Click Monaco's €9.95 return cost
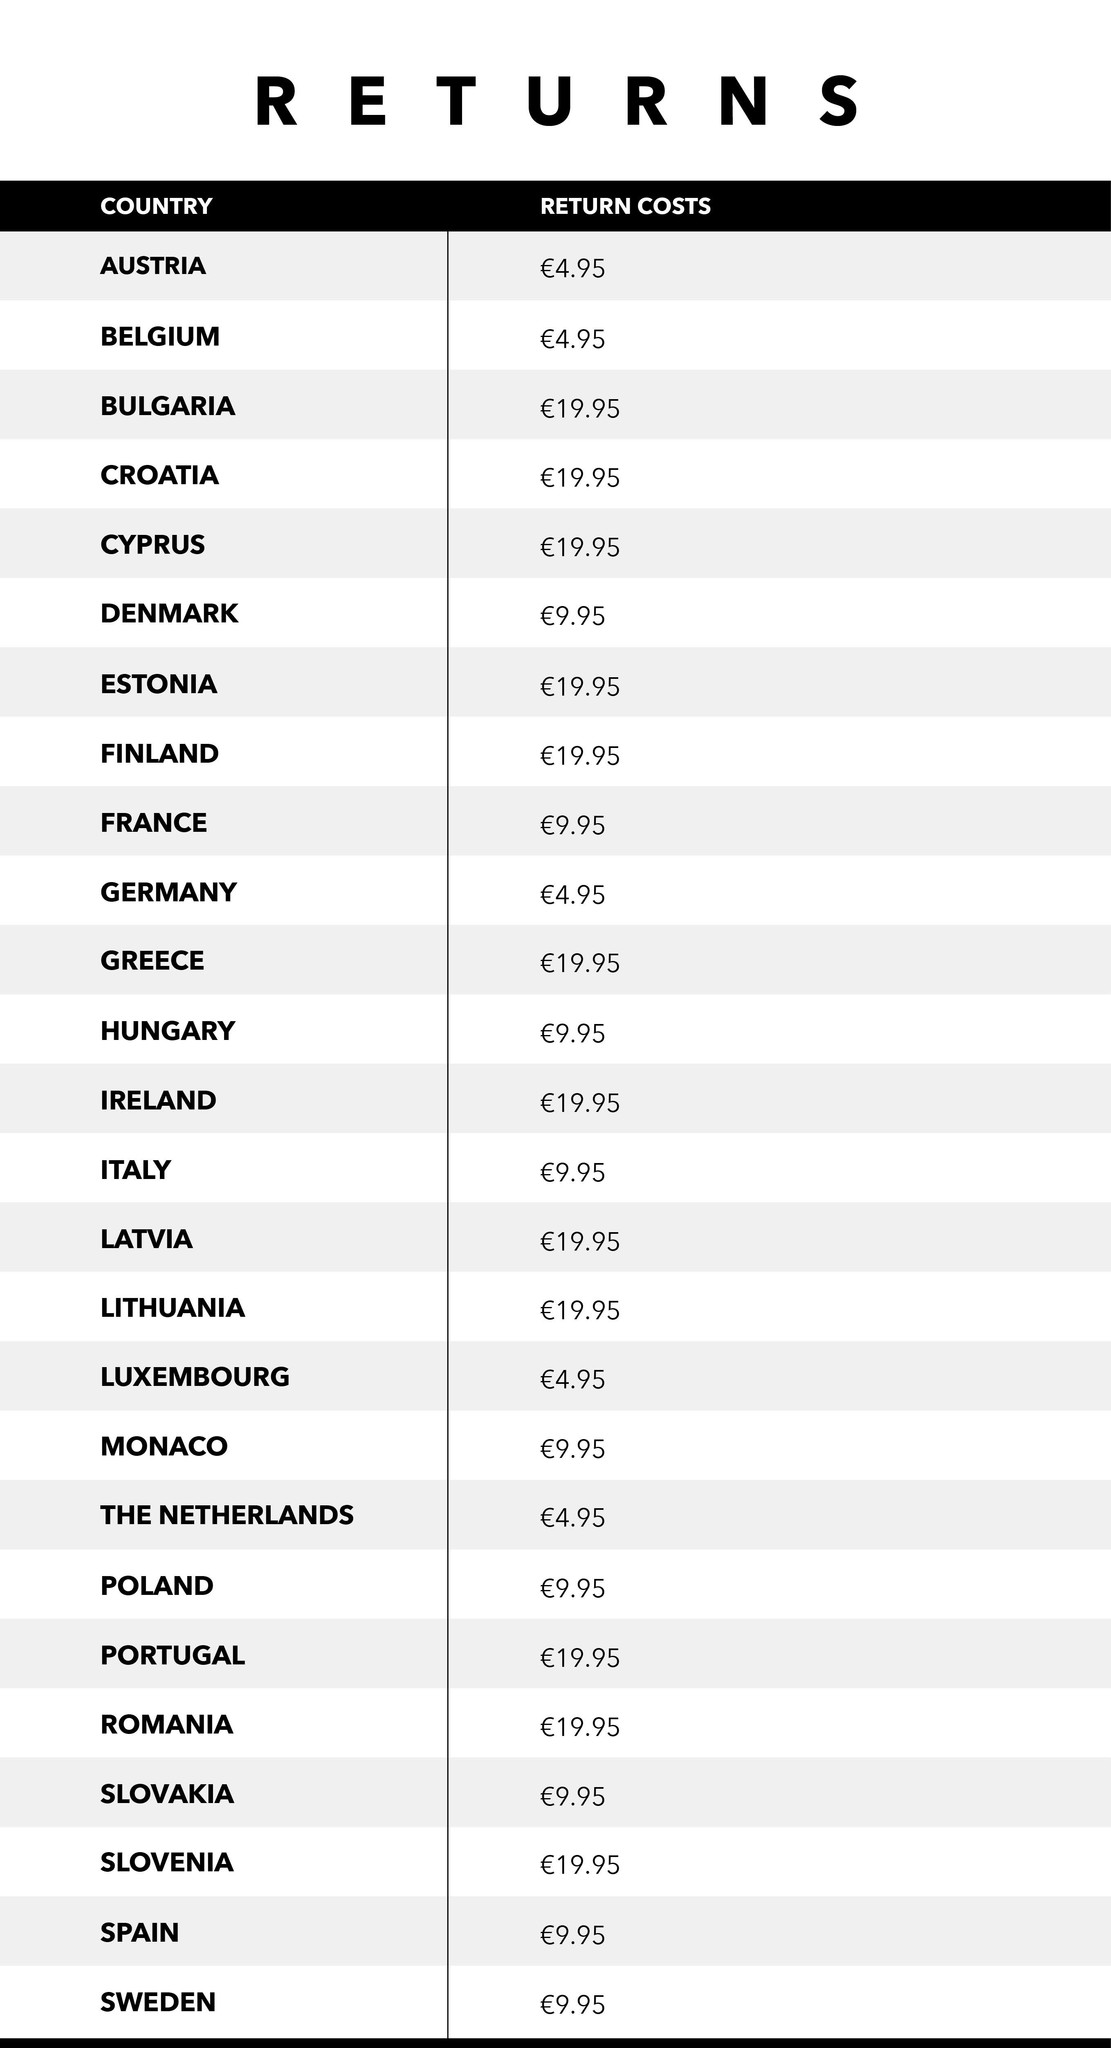Image resolution: width=1111 pixels, height=2048 pixels. [x=572, y=1449]
